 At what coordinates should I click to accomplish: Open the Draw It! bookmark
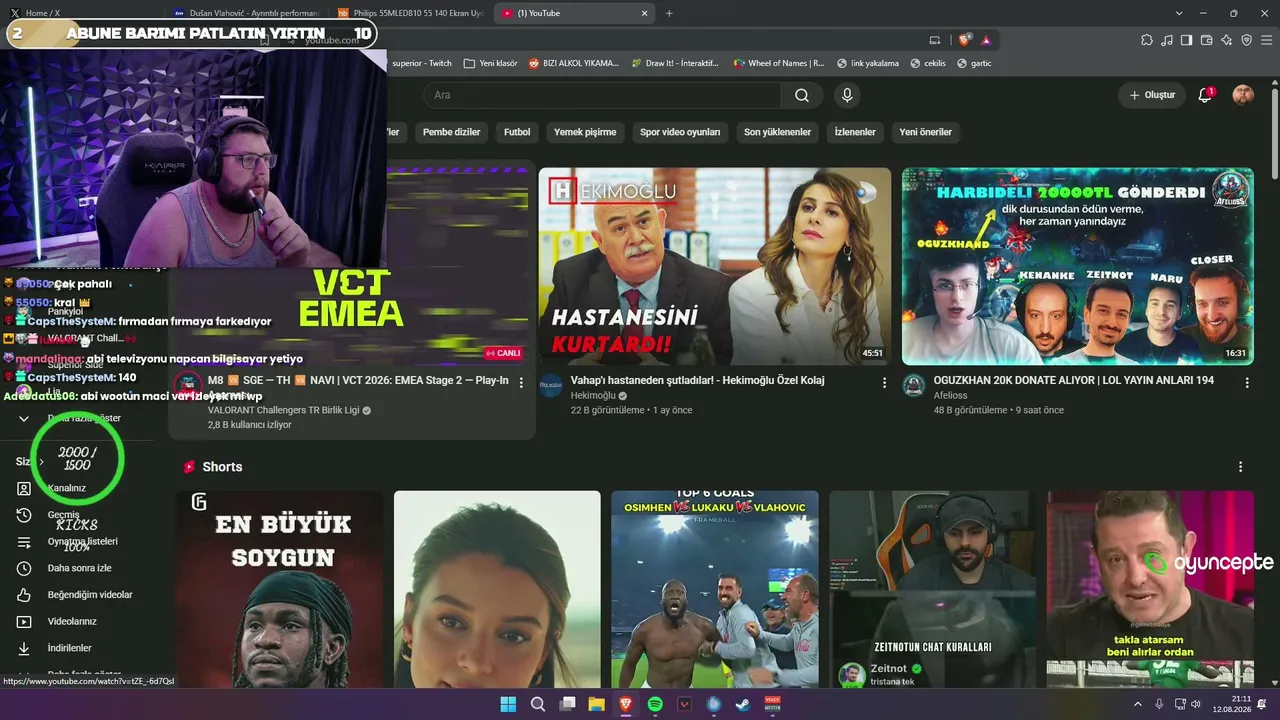pos(675,63)
